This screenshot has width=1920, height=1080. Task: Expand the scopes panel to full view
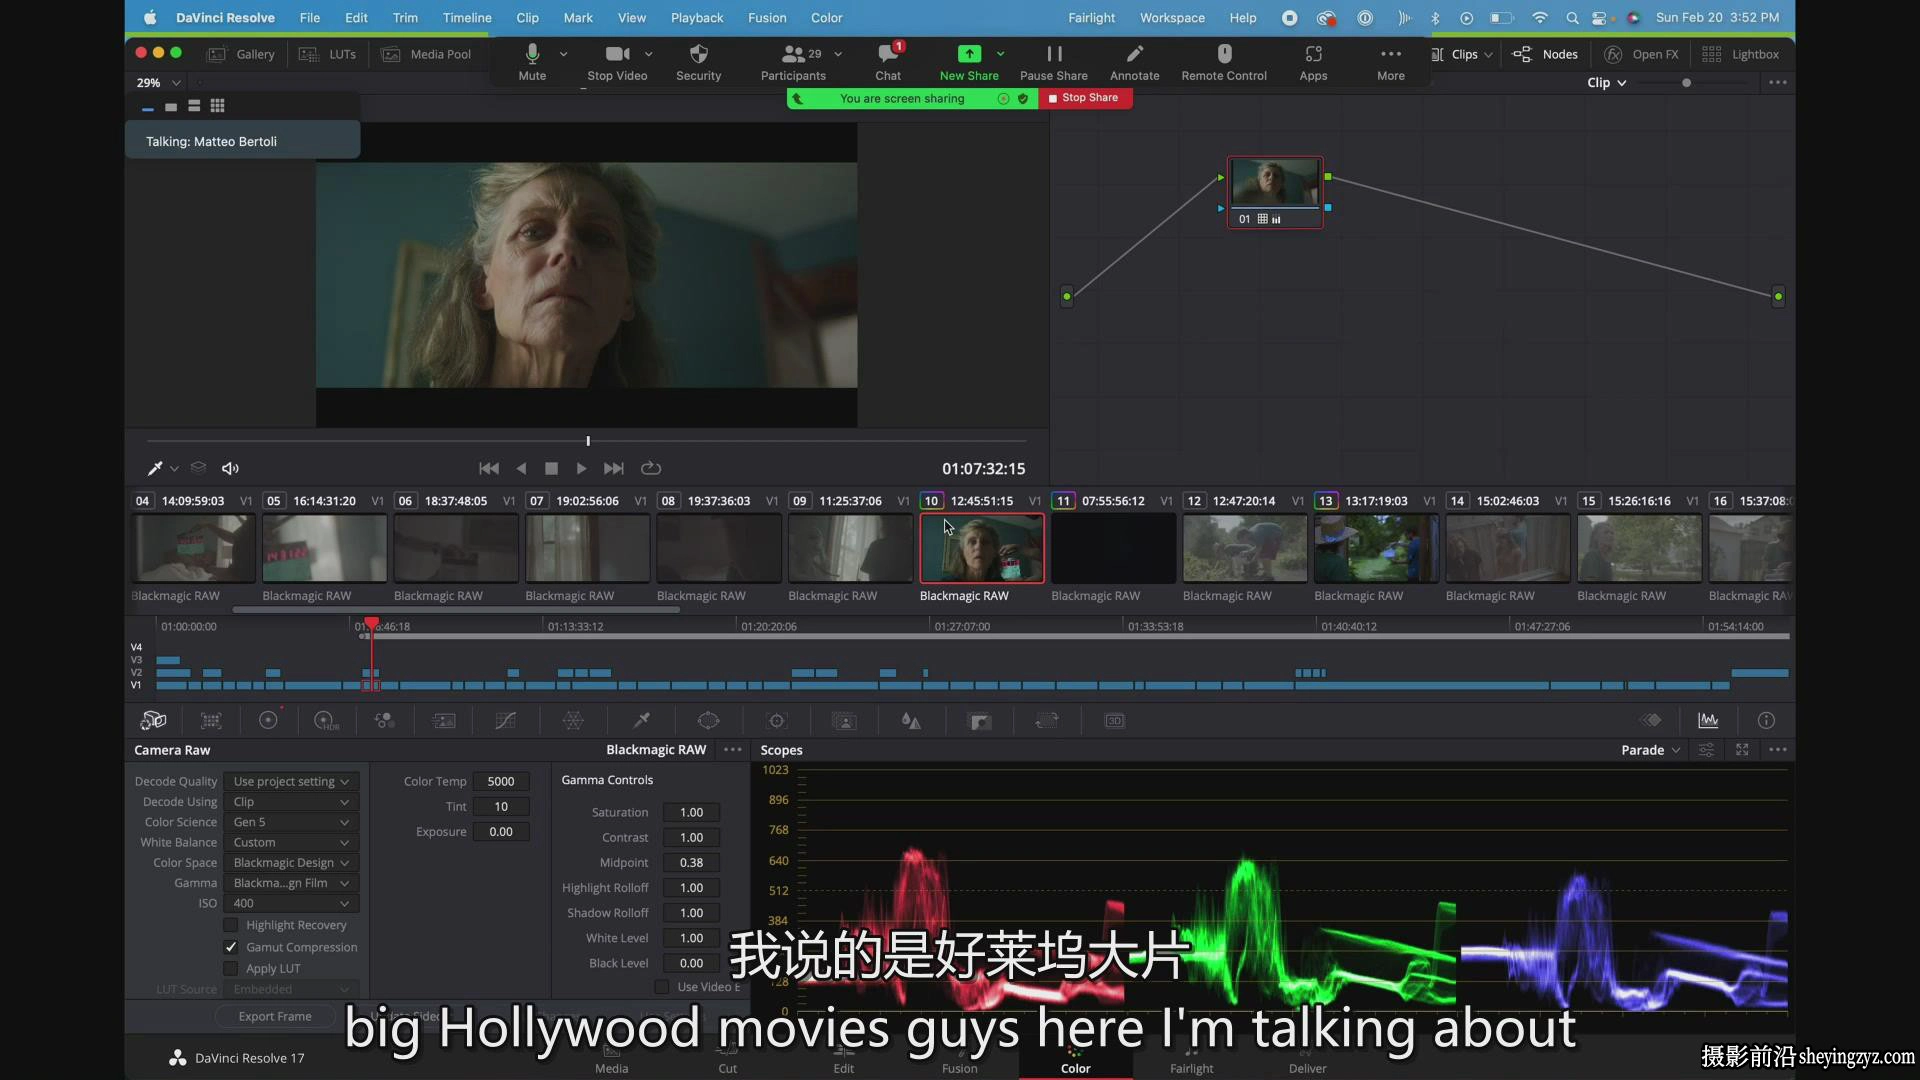pos(1742,750)
